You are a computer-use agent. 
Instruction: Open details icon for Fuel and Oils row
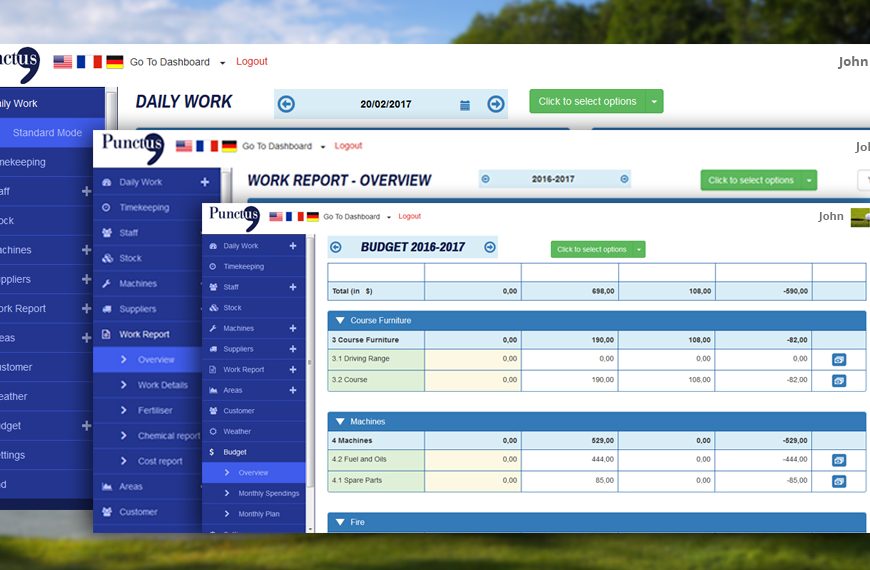point(838,460)
